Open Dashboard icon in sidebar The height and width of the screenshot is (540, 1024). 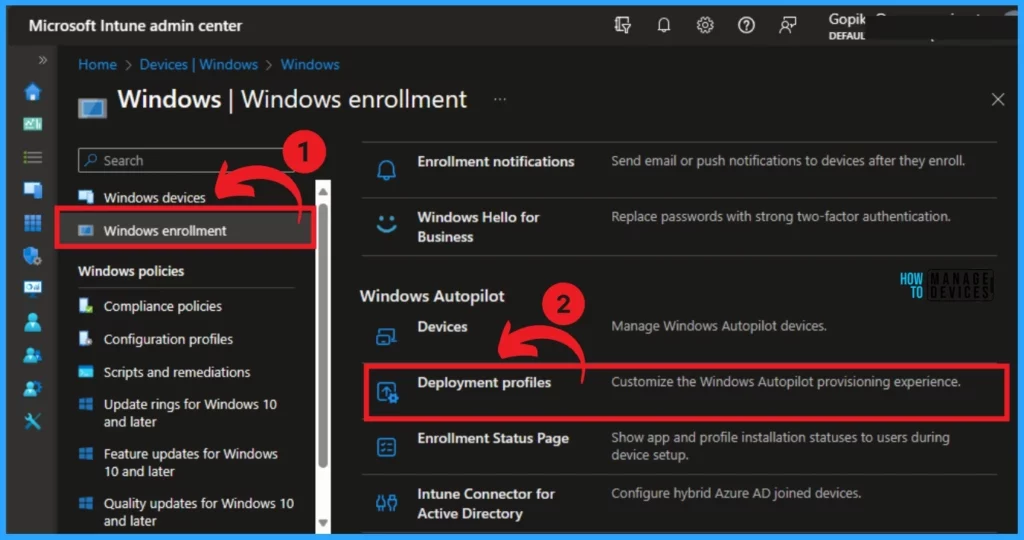click(33, 124)
